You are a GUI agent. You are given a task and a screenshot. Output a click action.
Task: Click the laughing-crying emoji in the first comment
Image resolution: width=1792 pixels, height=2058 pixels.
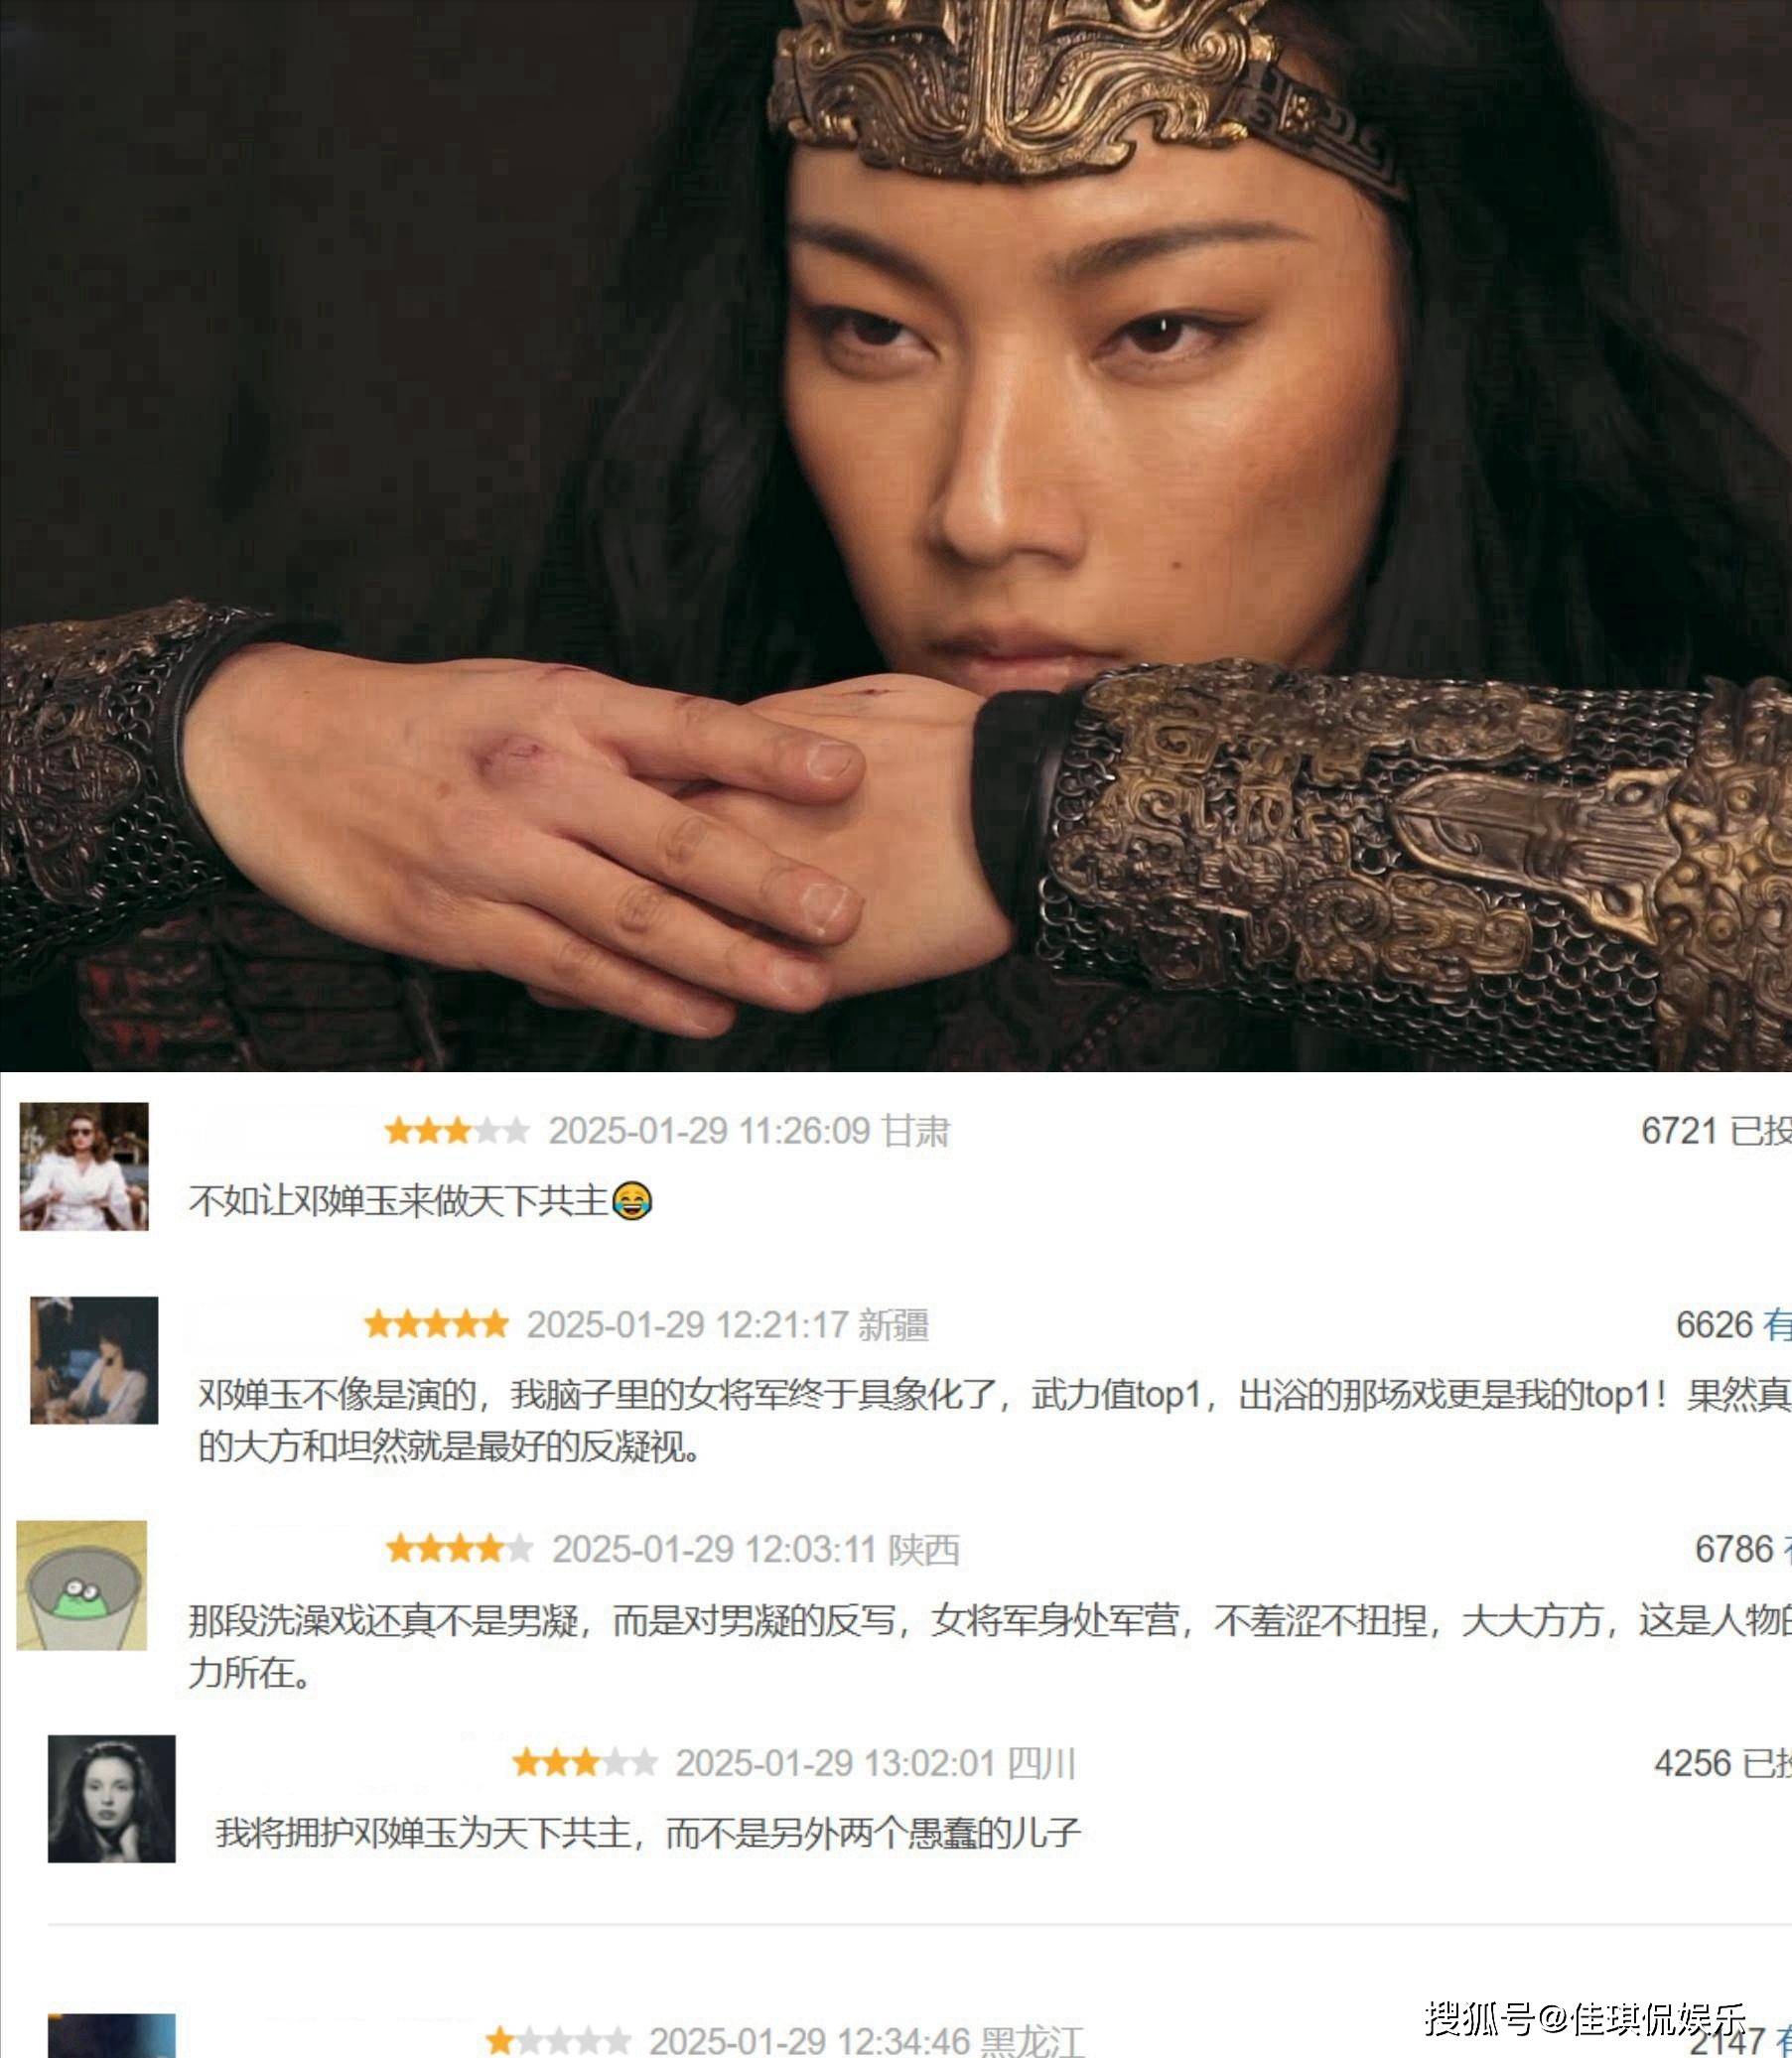(x=631, y=1200)
